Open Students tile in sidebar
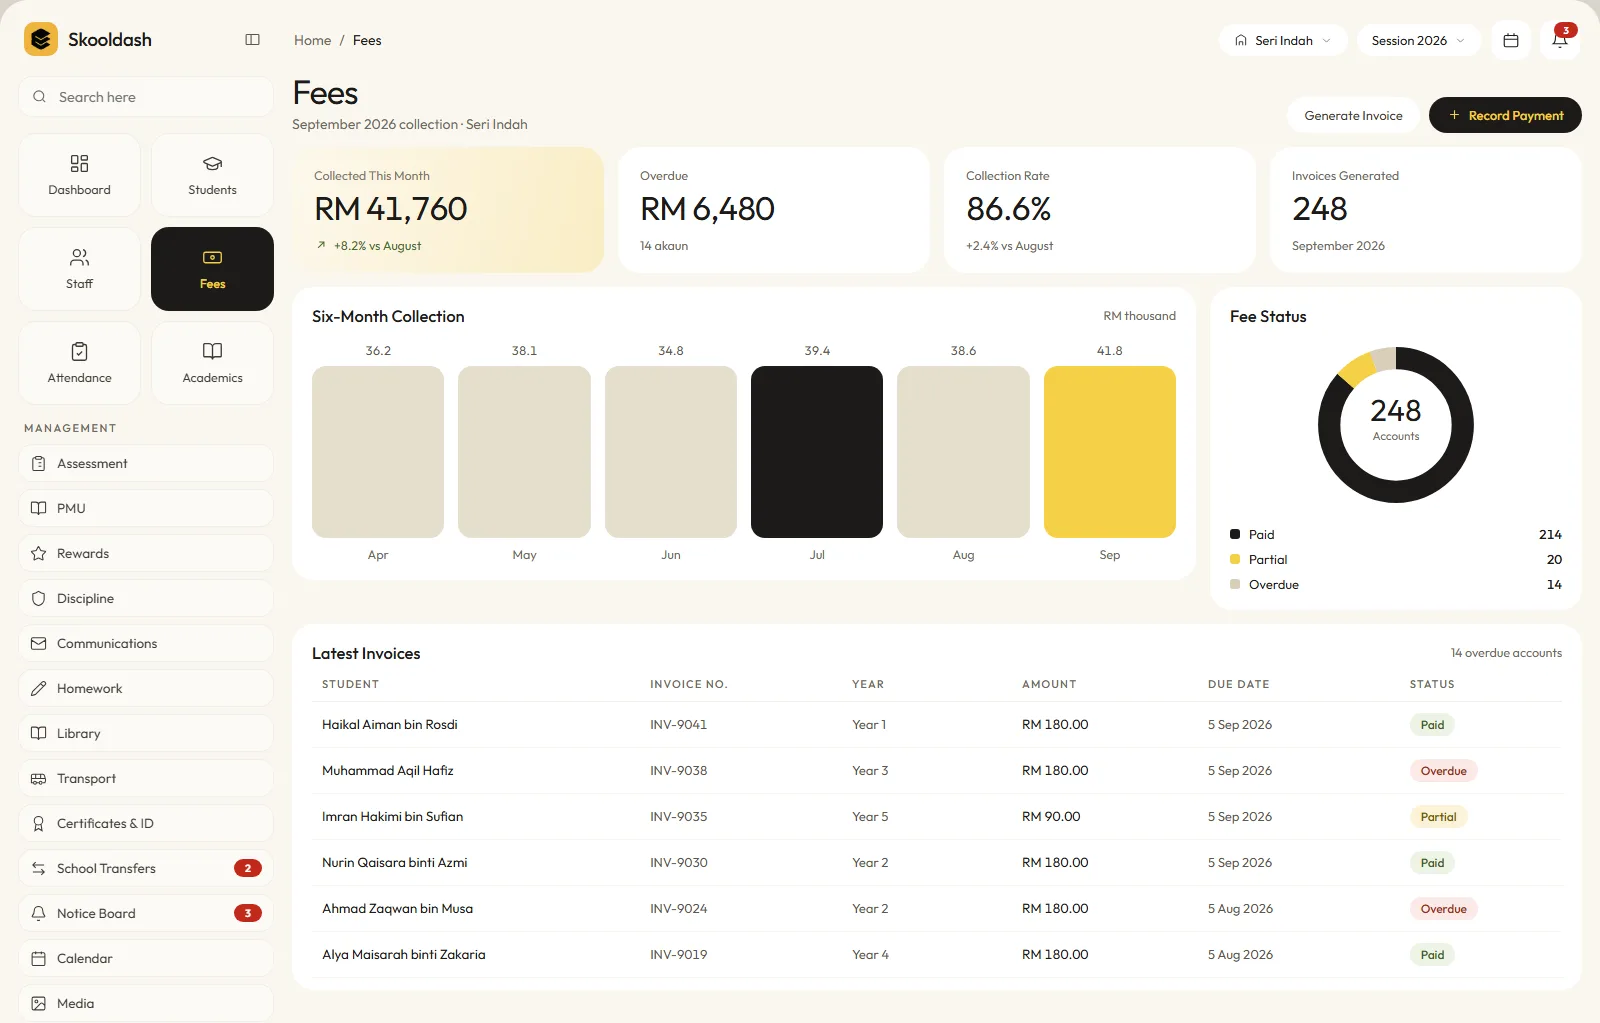 pos(212,175)
